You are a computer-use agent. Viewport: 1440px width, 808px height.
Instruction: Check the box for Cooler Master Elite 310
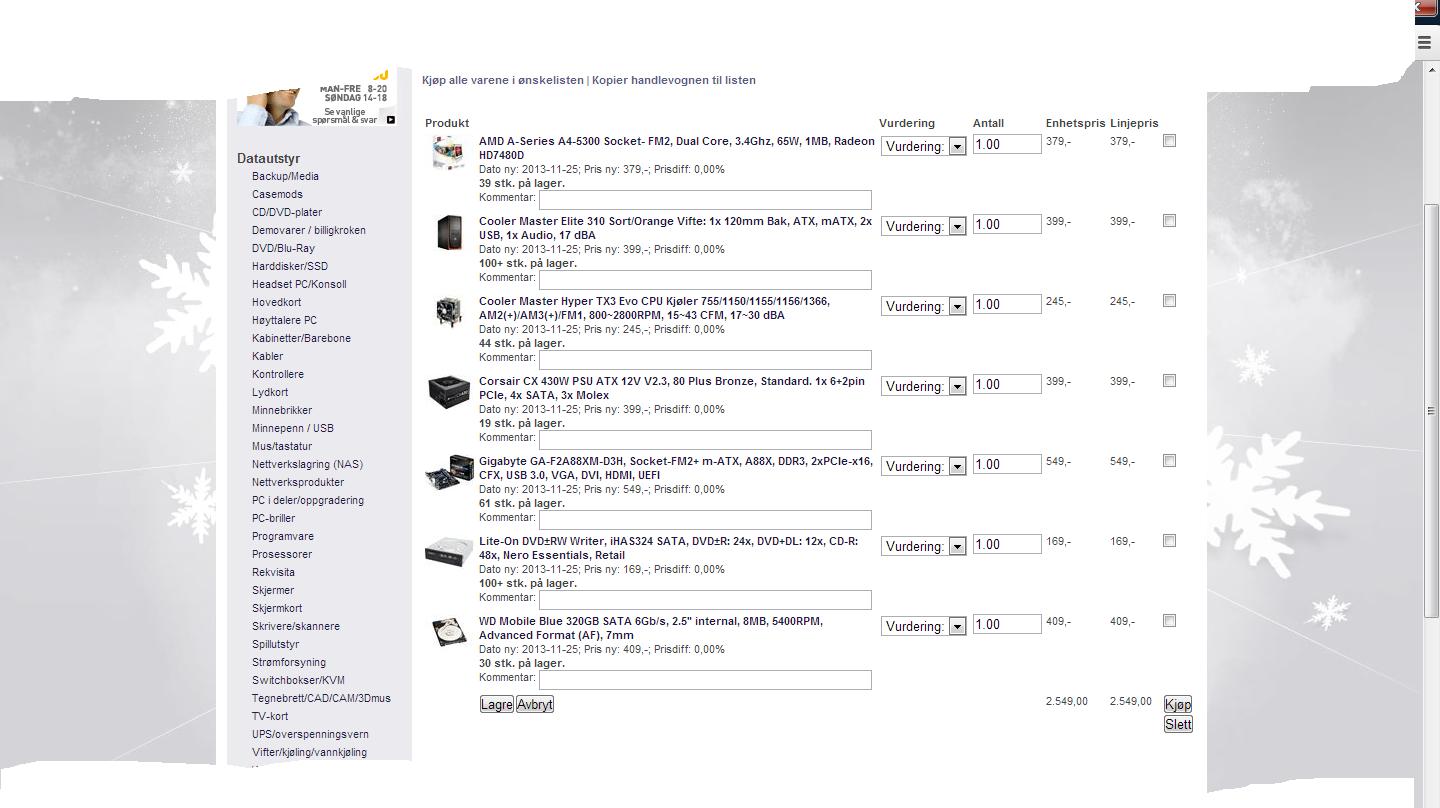pyautogui.click(x=1169, y=221)
